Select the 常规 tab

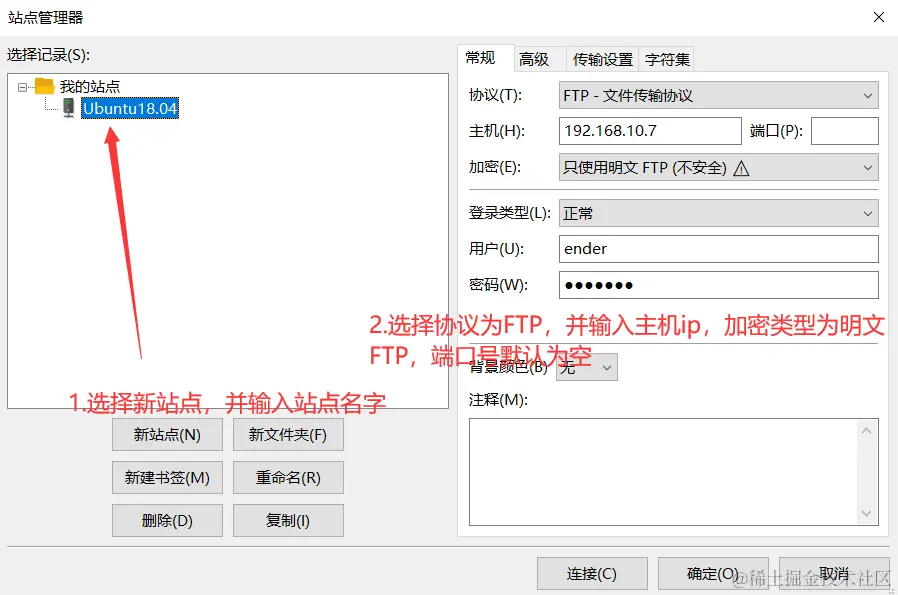click(x=483, y=58)
